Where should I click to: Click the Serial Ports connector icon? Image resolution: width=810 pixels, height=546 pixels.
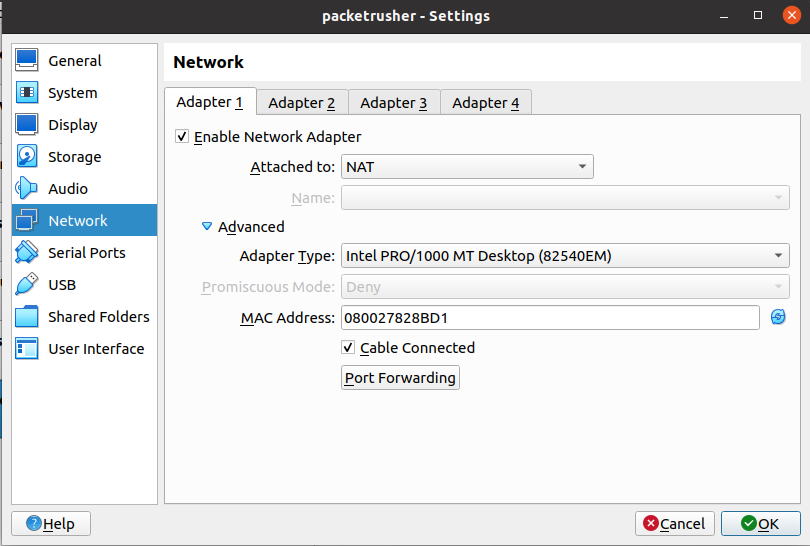point(26,253)
